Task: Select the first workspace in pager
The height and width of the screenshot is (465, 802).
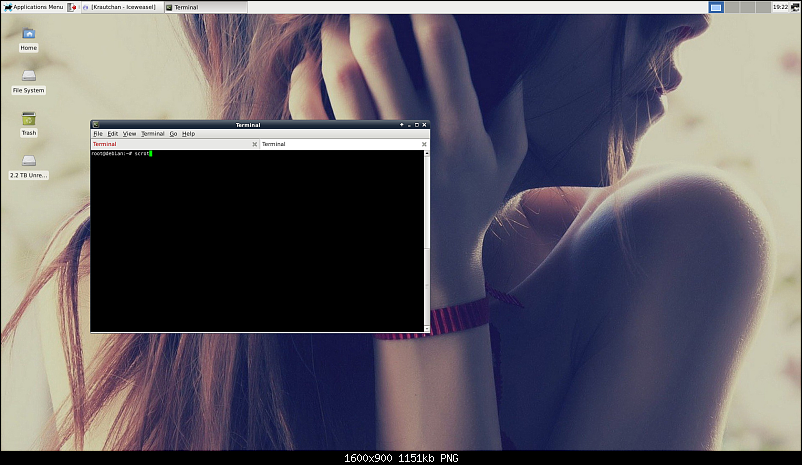Action: pyautogui.click(x=716, y=7)
